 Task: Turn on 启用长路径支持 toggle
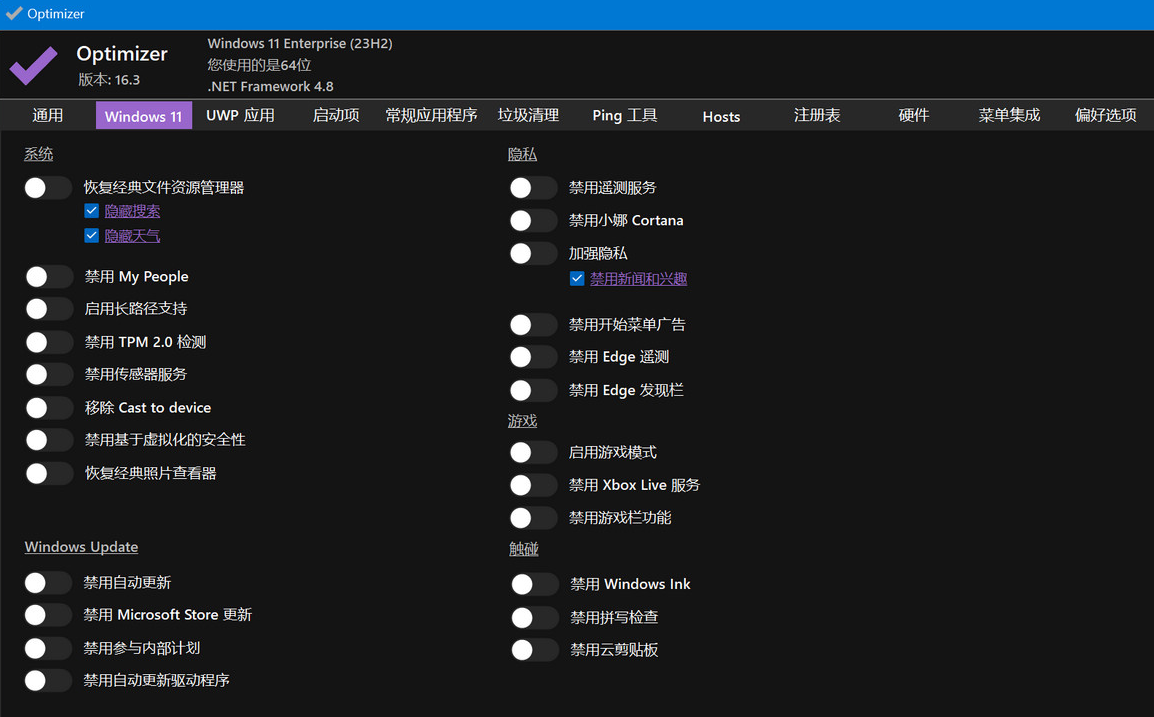49,308
